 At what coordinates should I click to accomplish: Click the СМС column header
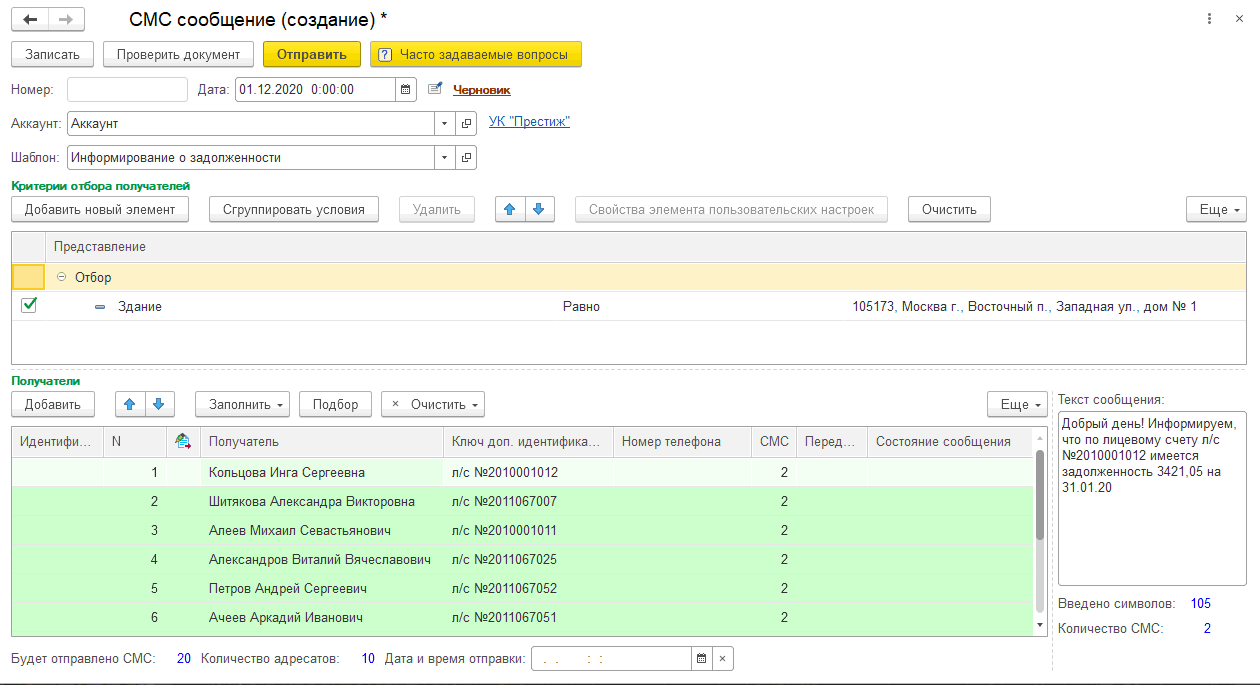click(x=774, y=441)
